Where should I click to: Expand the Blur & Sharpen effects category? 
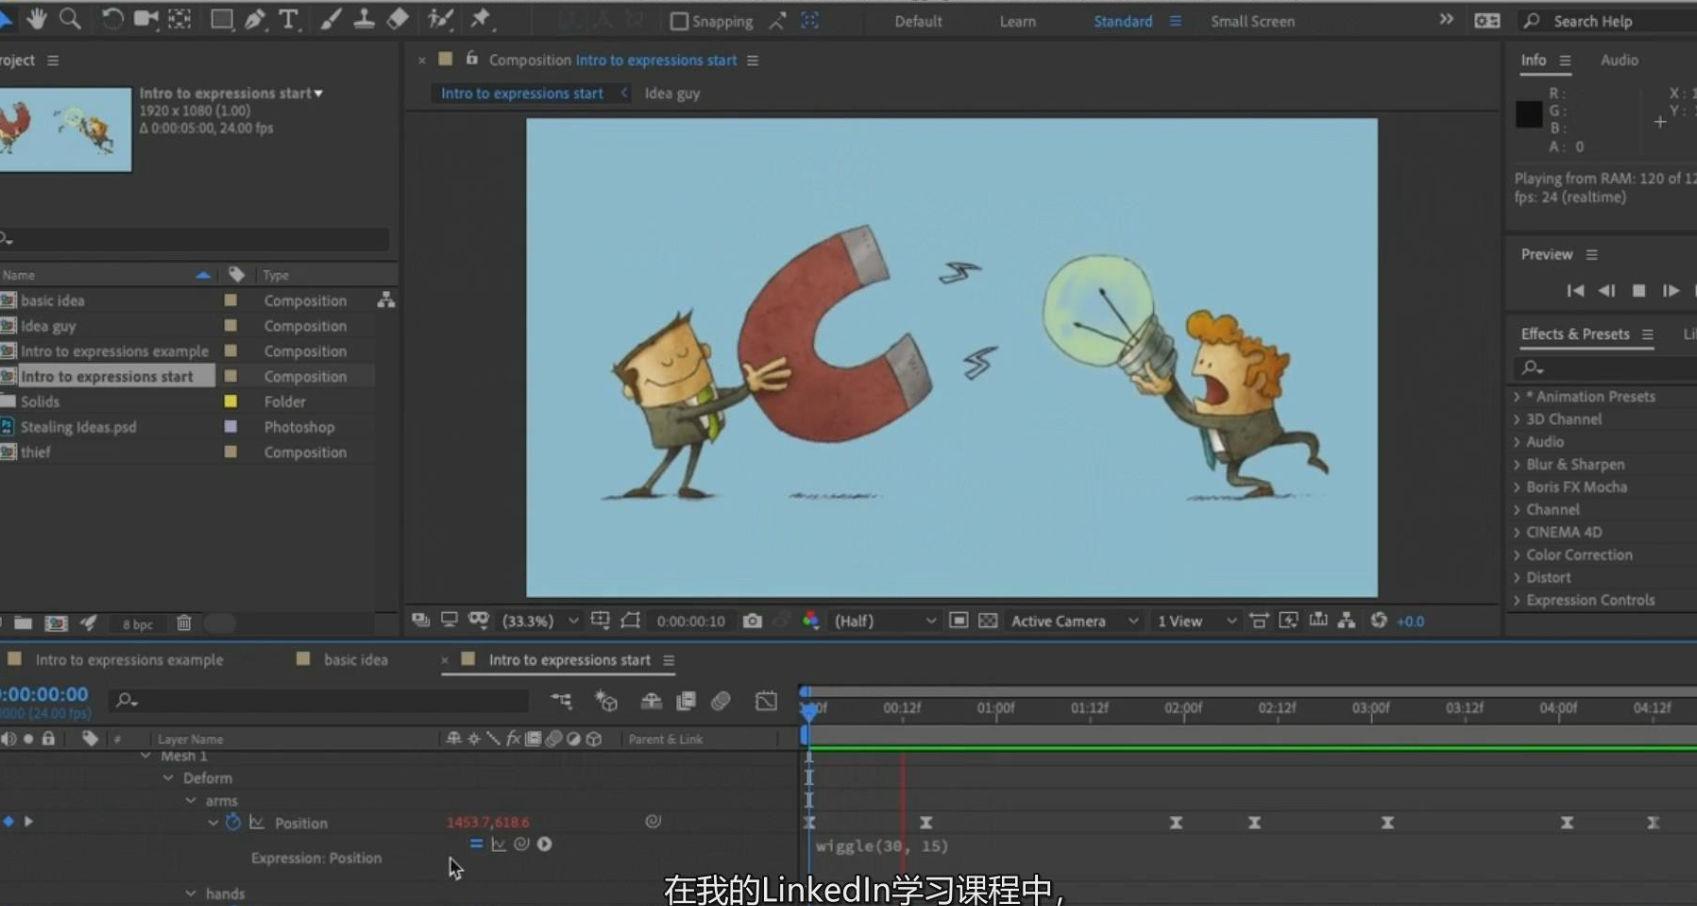click(x=1517, y=465)
